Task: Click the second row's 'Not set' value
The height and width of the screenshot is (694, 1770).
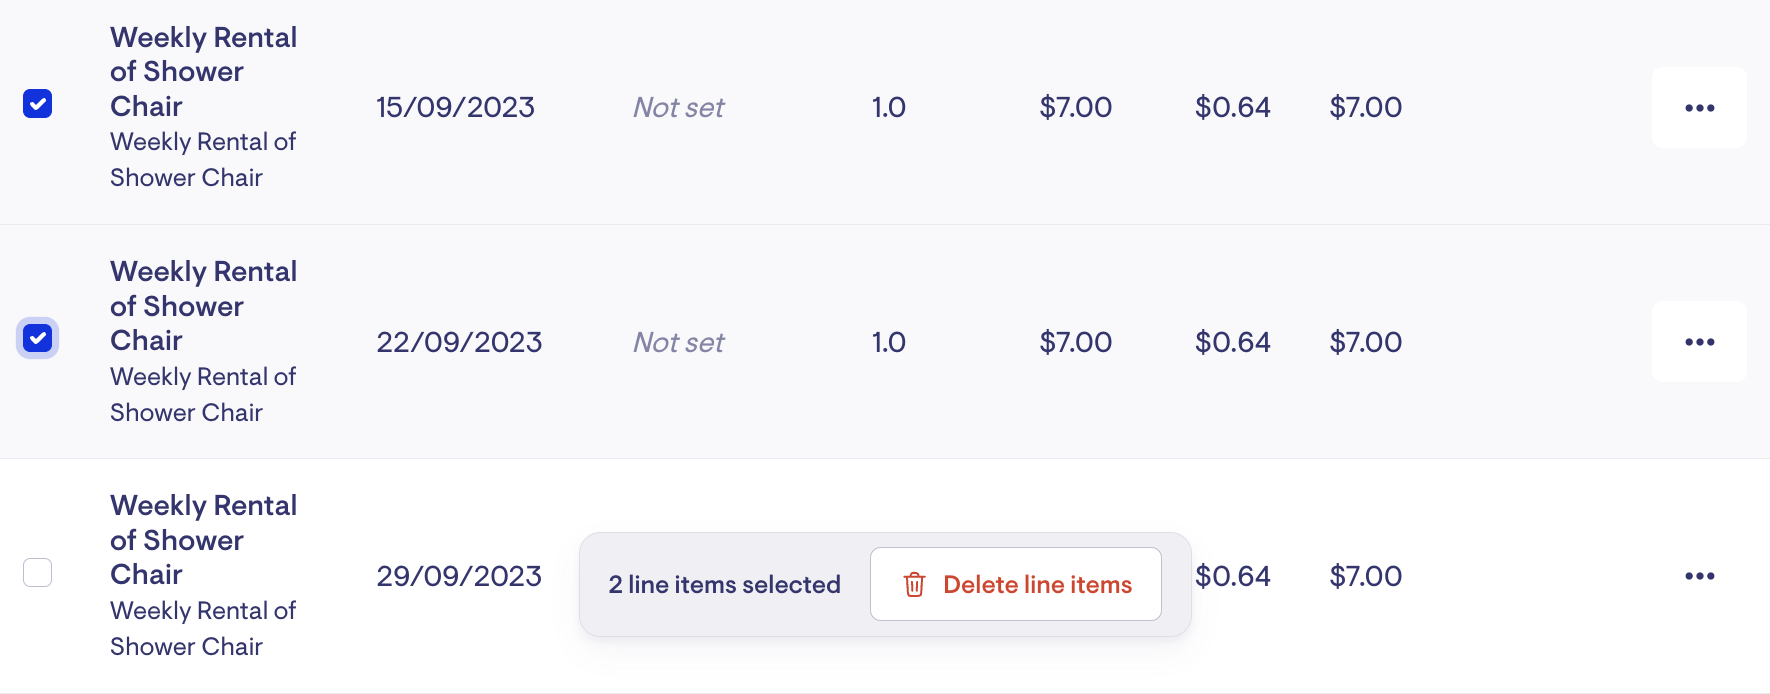Action: (x=678, y=343)
